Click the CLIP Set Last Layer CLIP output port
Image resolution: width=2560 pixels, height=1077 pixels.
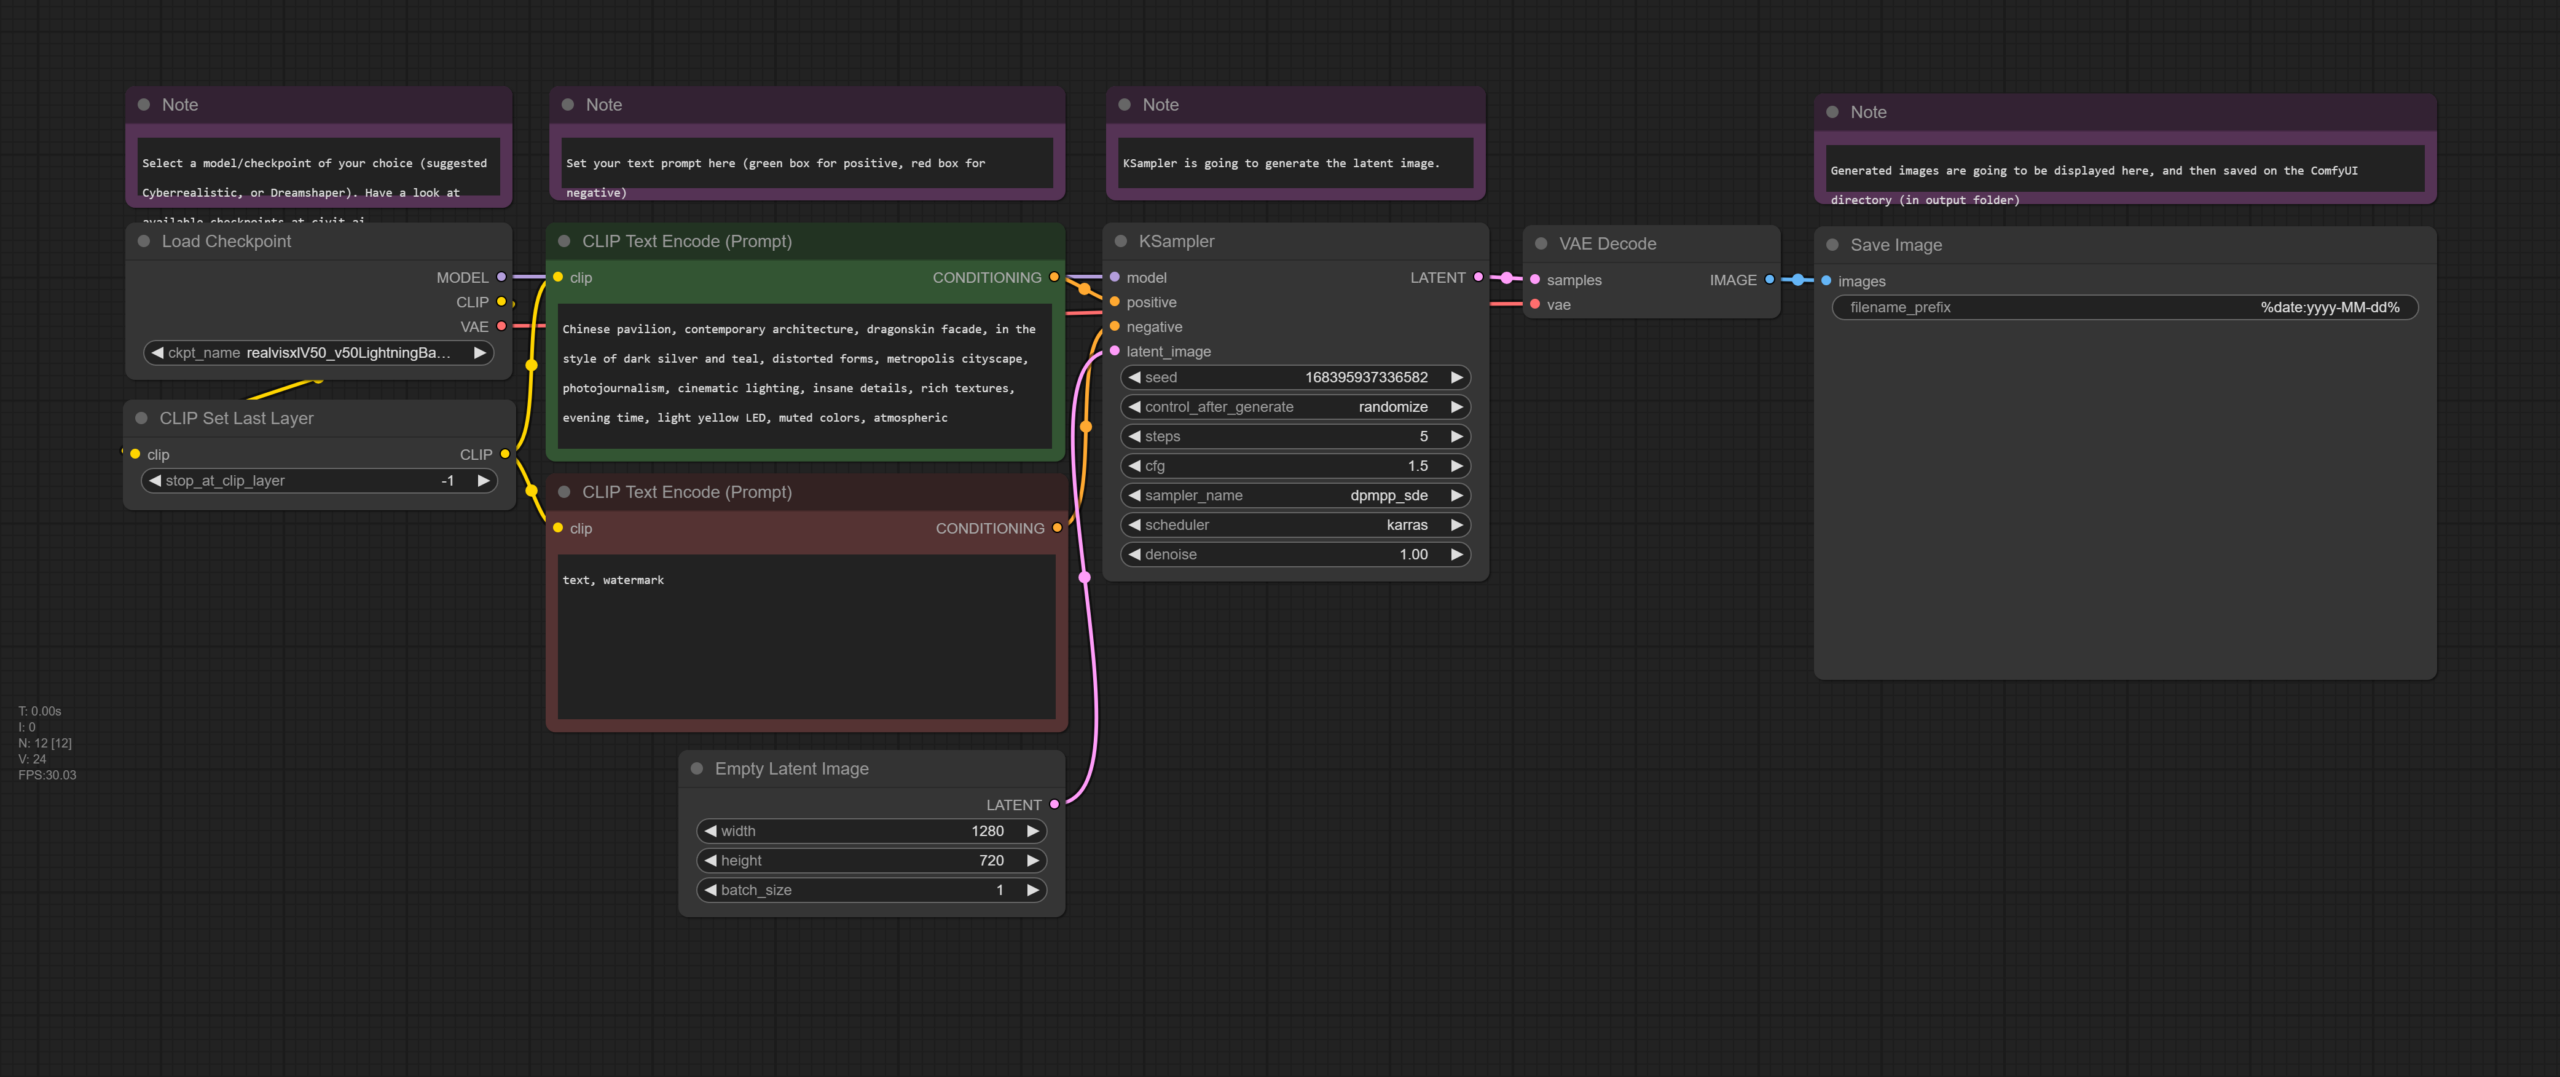[505, 454]
